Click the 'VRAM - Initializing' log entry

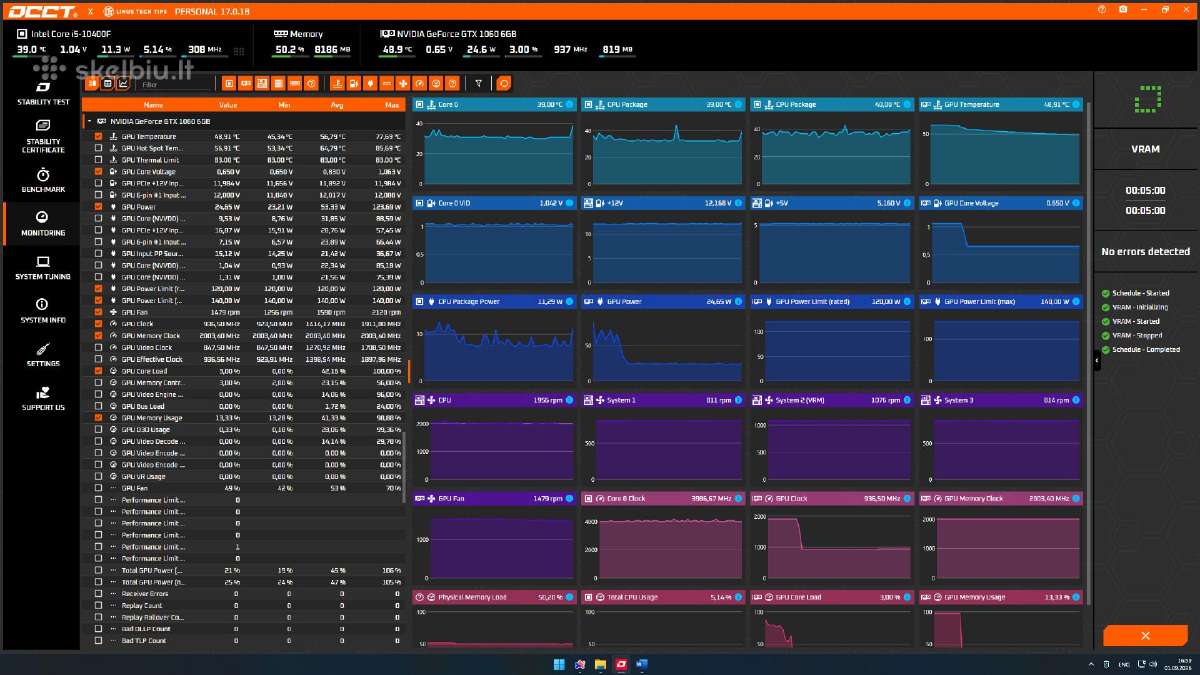tap(1140, 308)
